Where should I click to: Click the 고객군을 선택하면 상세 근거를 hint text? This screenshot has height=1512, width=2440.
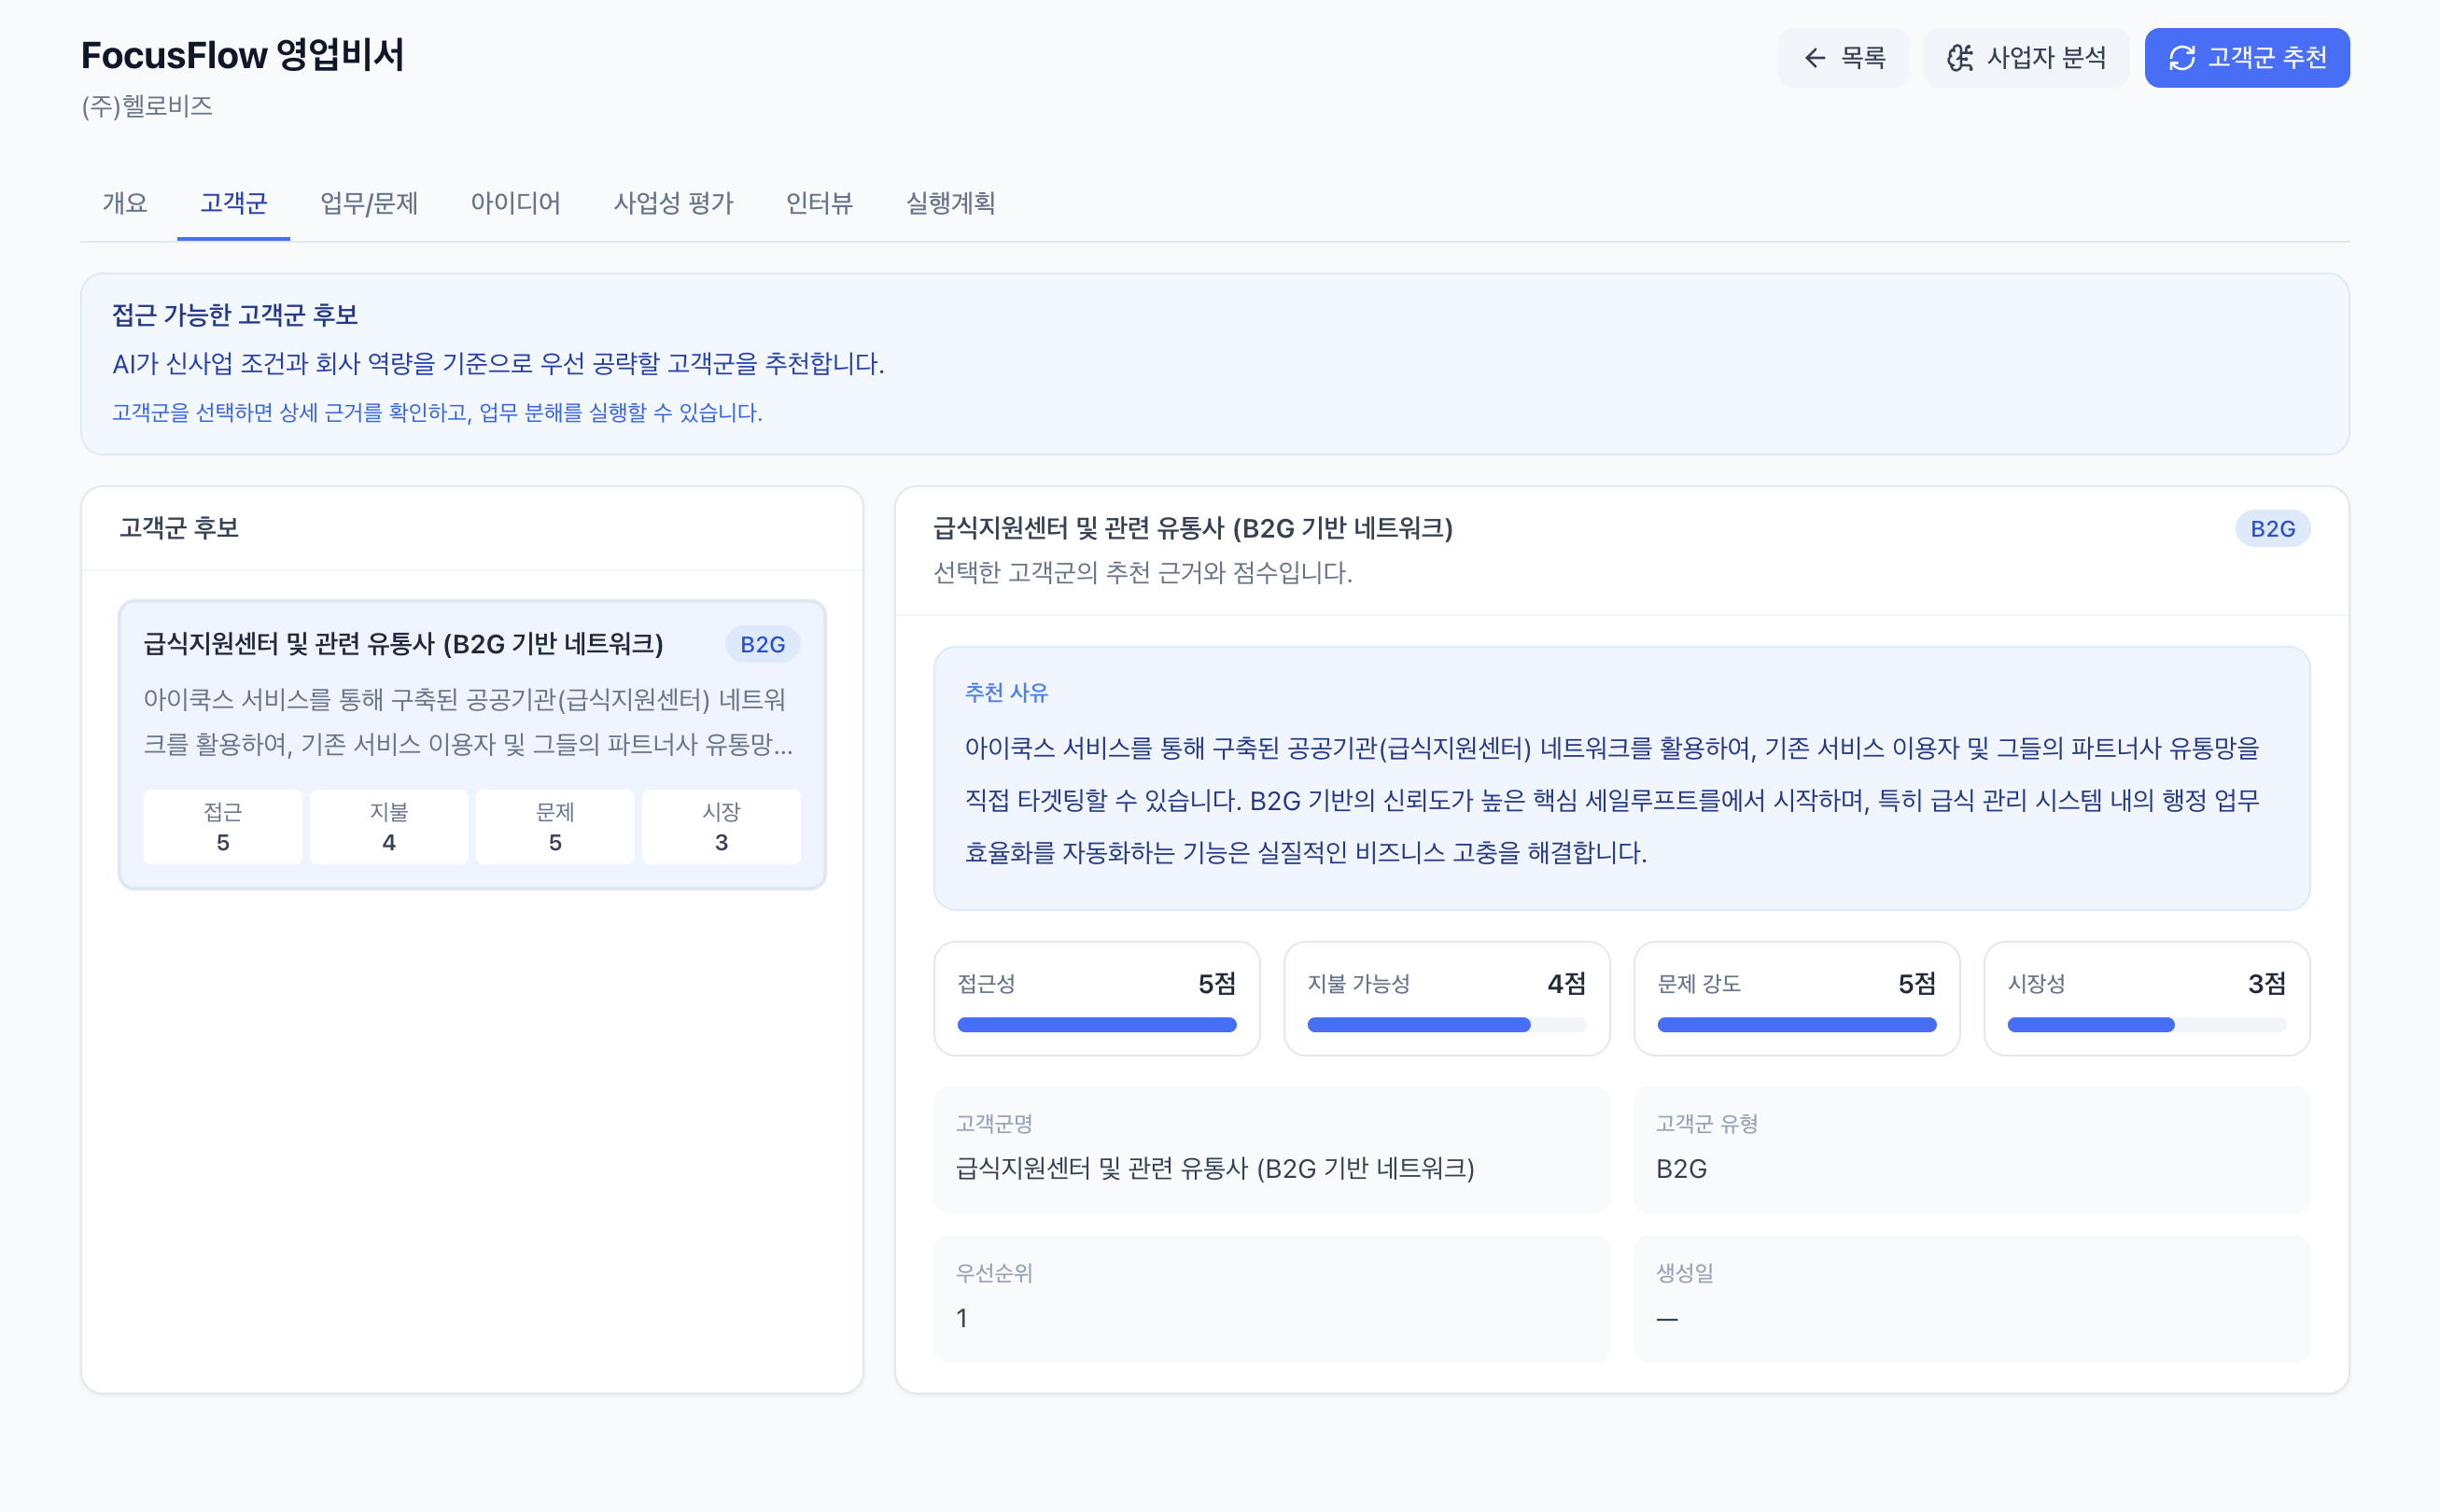[x=437, y=413]
